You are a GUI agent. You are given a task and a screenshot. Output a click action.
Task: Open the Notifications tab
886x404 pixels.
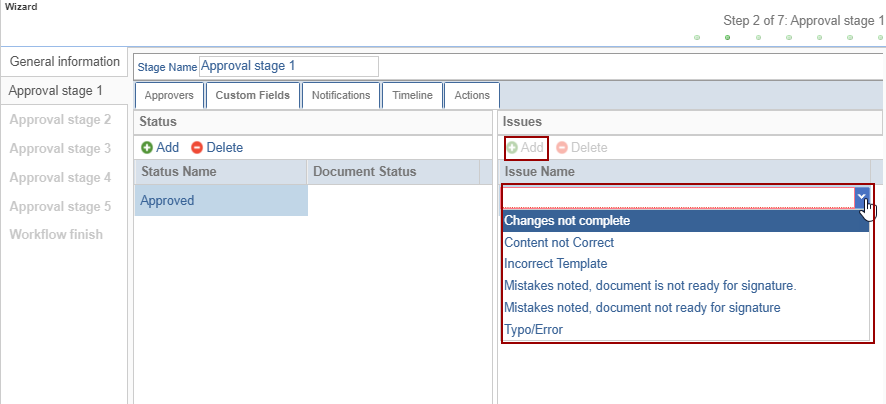(x=341, y=95)
